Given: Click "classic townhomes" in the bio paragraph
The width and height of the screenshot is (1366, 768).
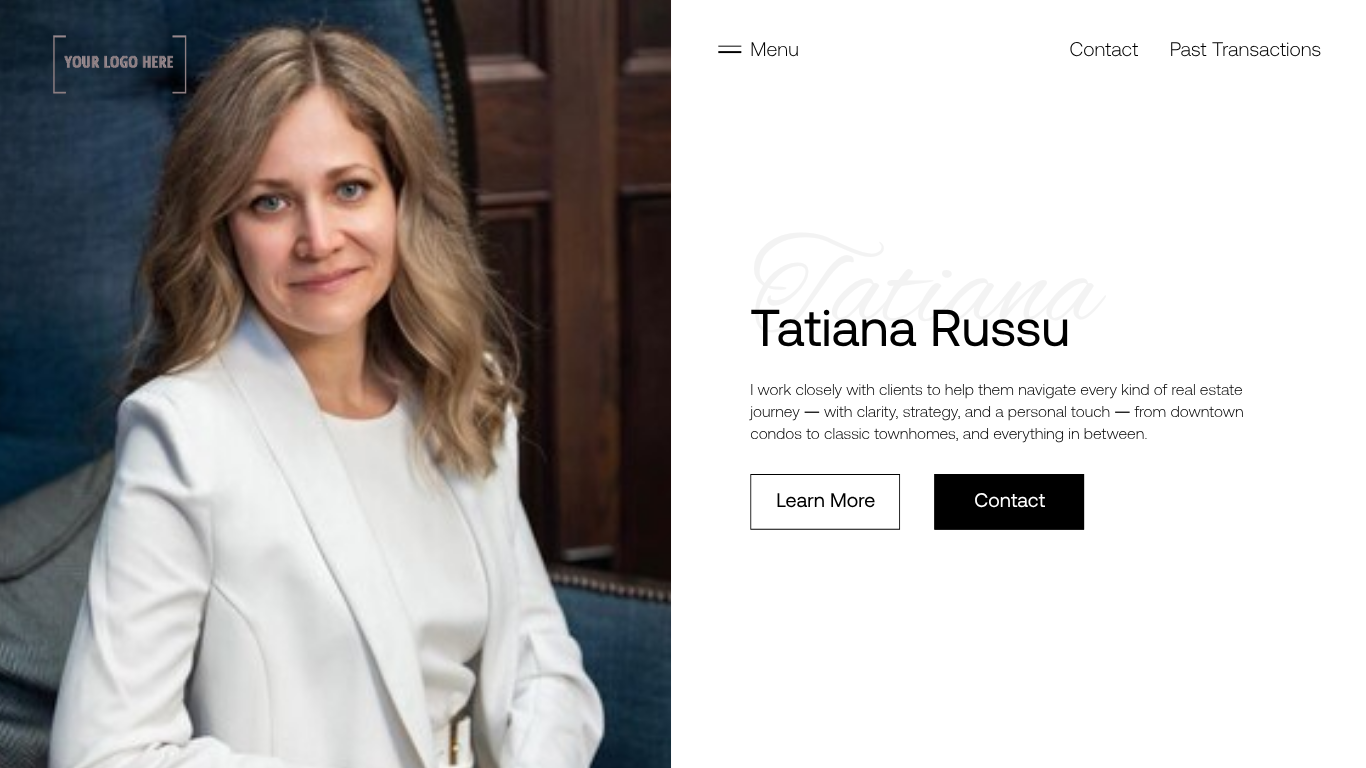Looking at the screenshot, I should tap(889, 434).
